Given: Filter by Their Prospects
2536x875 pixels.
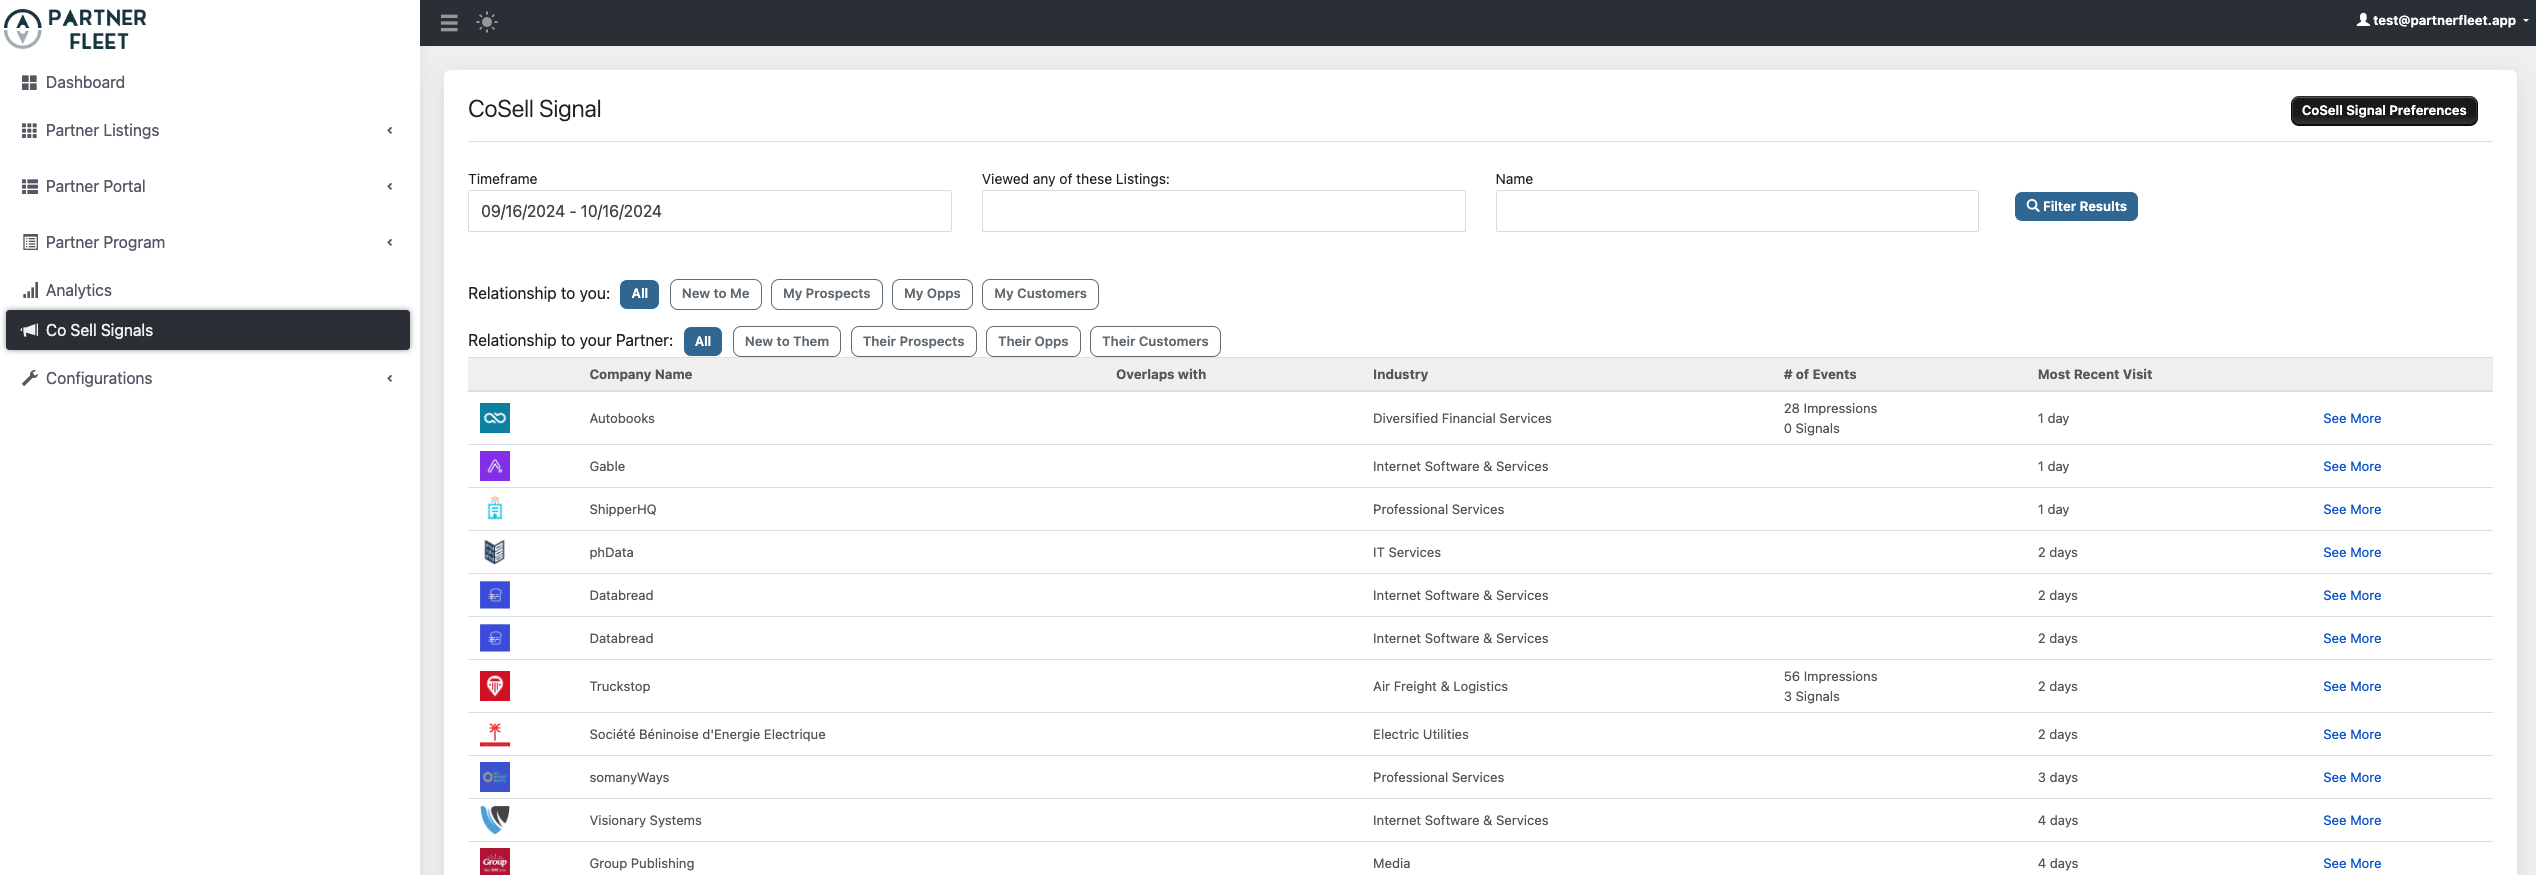Looking at the screenshot, I should pos(914,341).
